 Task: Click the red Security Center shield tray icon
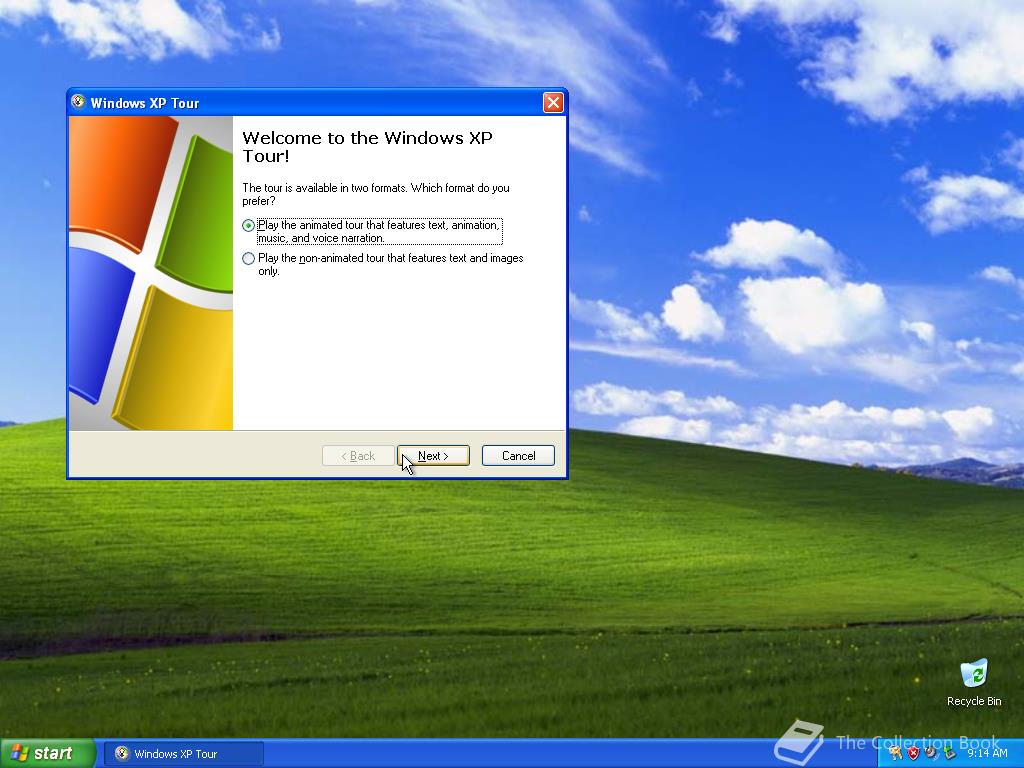914,753
